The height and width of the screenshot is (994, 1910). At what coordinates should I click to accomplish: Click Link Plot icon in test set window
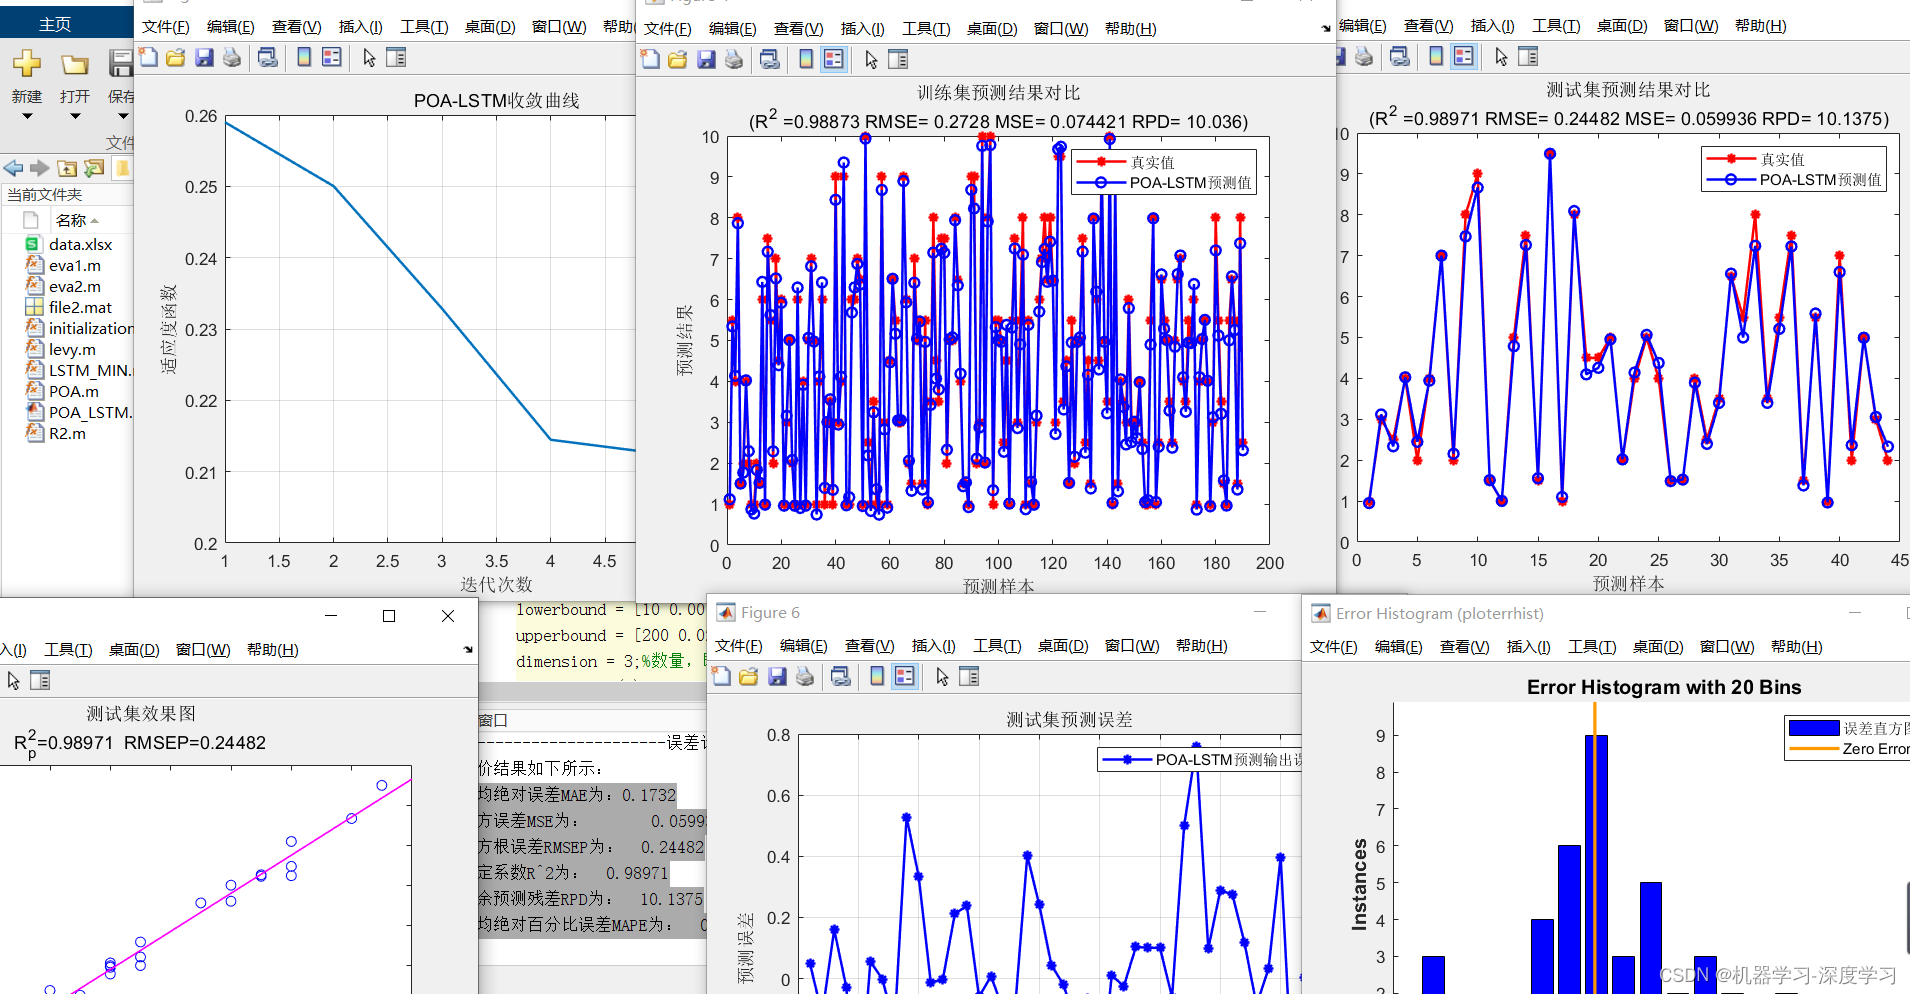[x=1400, y=56]
